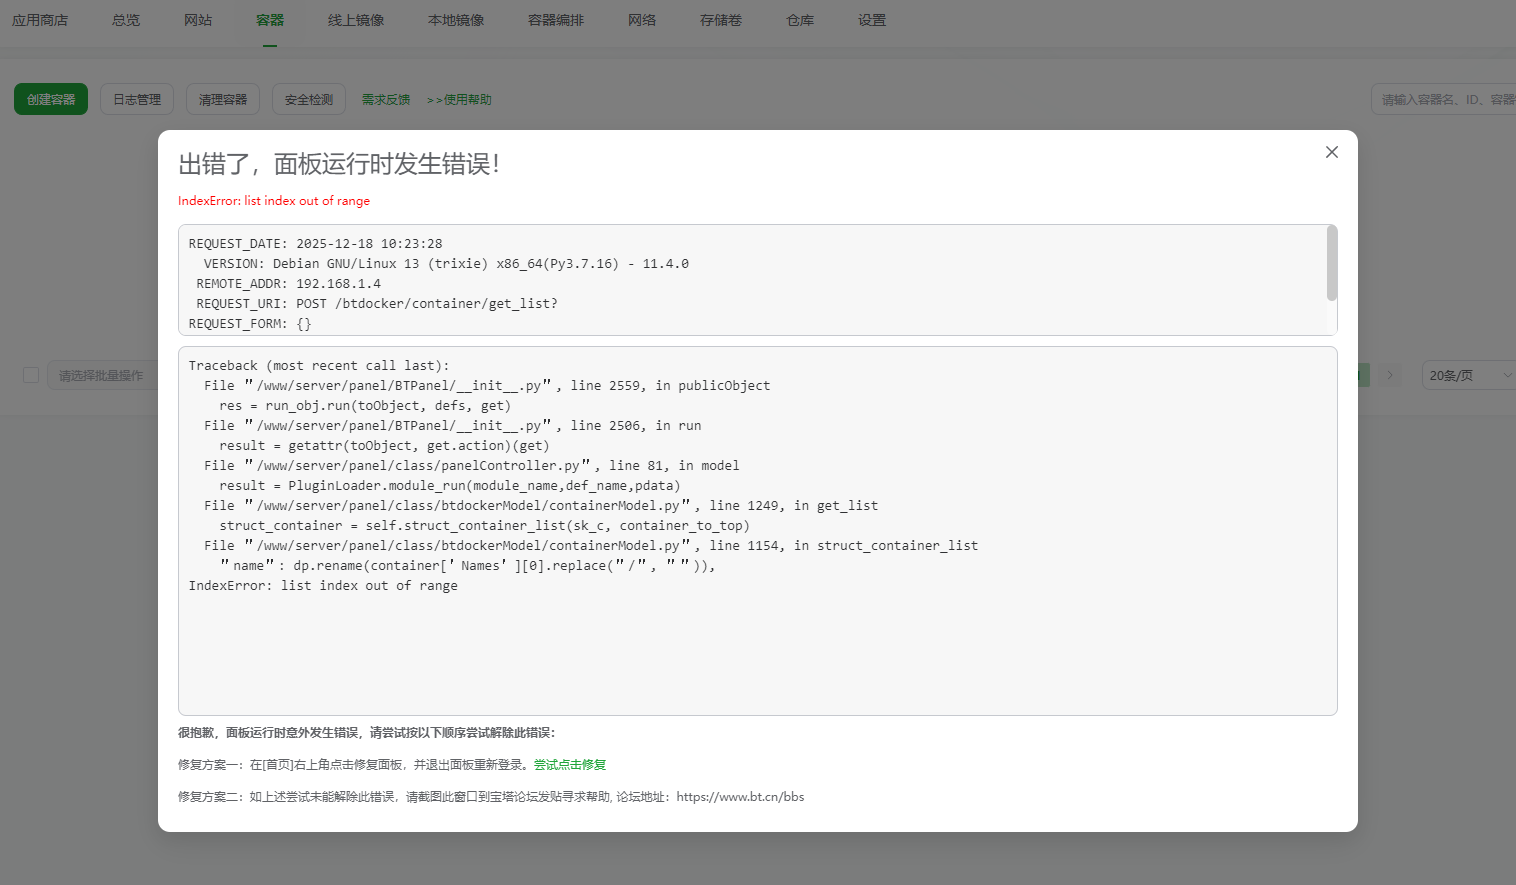Switch to the 存储卷 tab

click(x=721, y=19)
